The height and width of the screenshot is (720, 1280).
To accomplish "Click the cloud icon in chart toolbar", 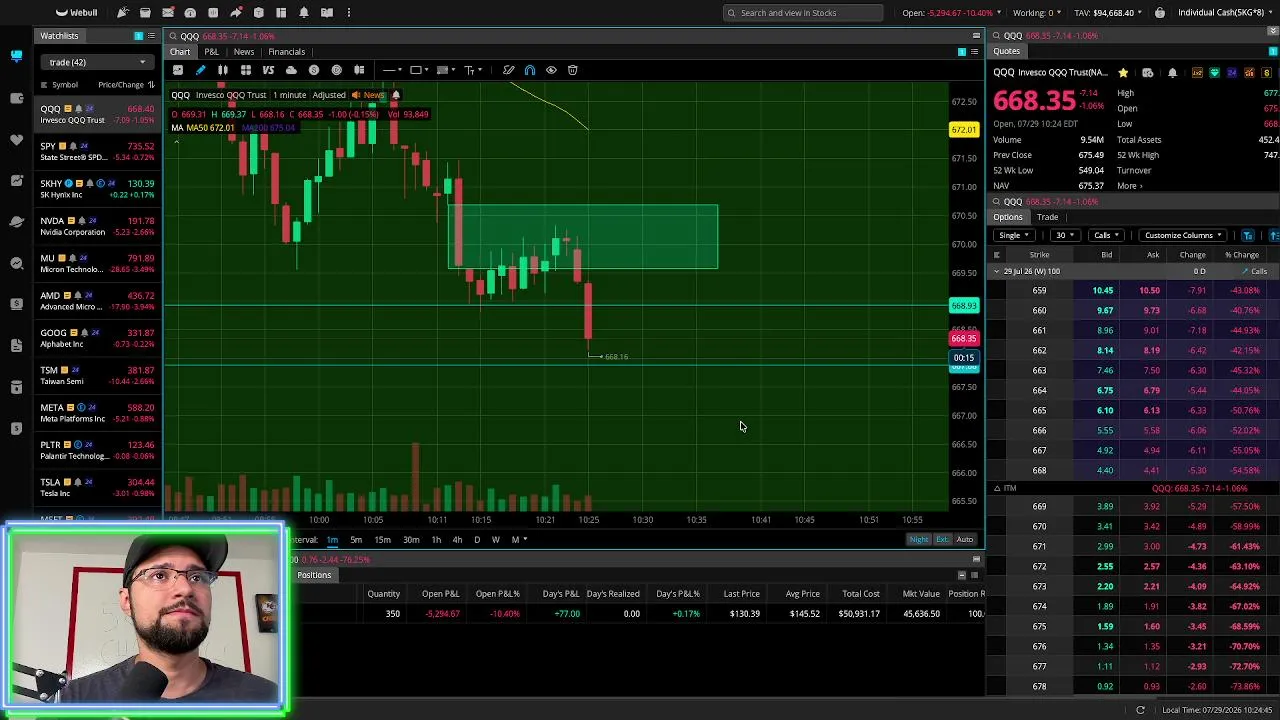I will tap(291, 70).
